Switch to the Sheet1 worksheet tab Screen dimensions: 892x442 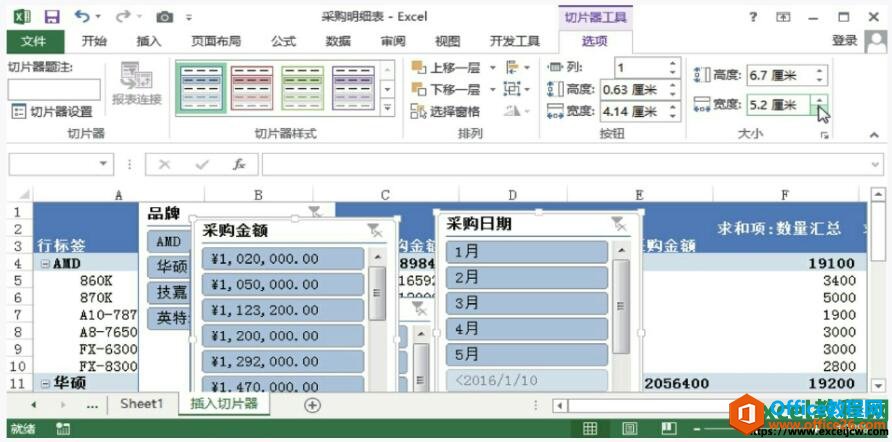142,404
